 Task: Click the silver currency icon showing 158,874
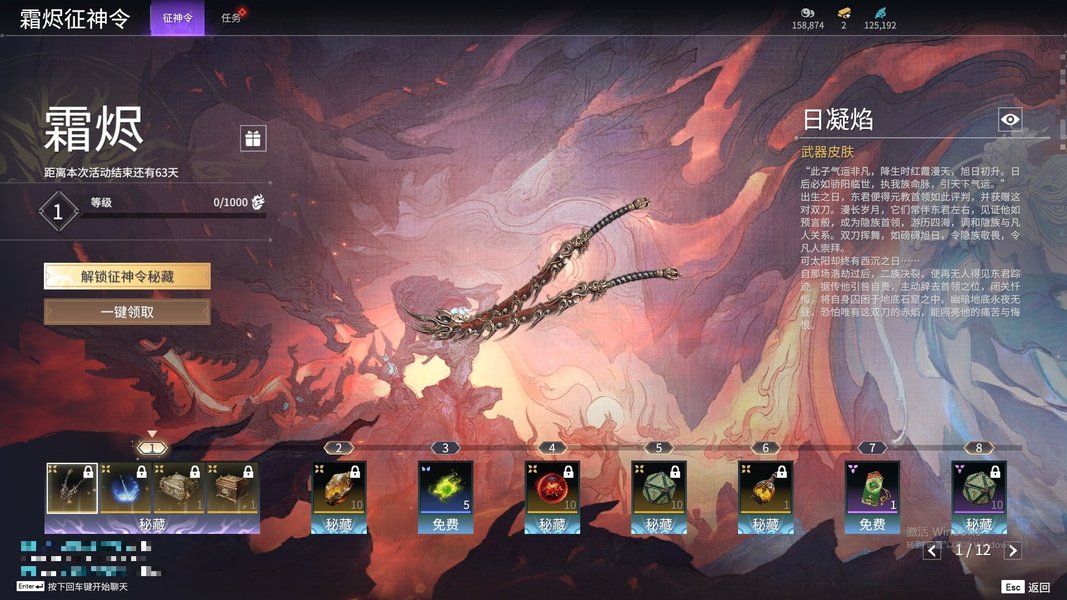pyautogui.click(x=808, y=12)
